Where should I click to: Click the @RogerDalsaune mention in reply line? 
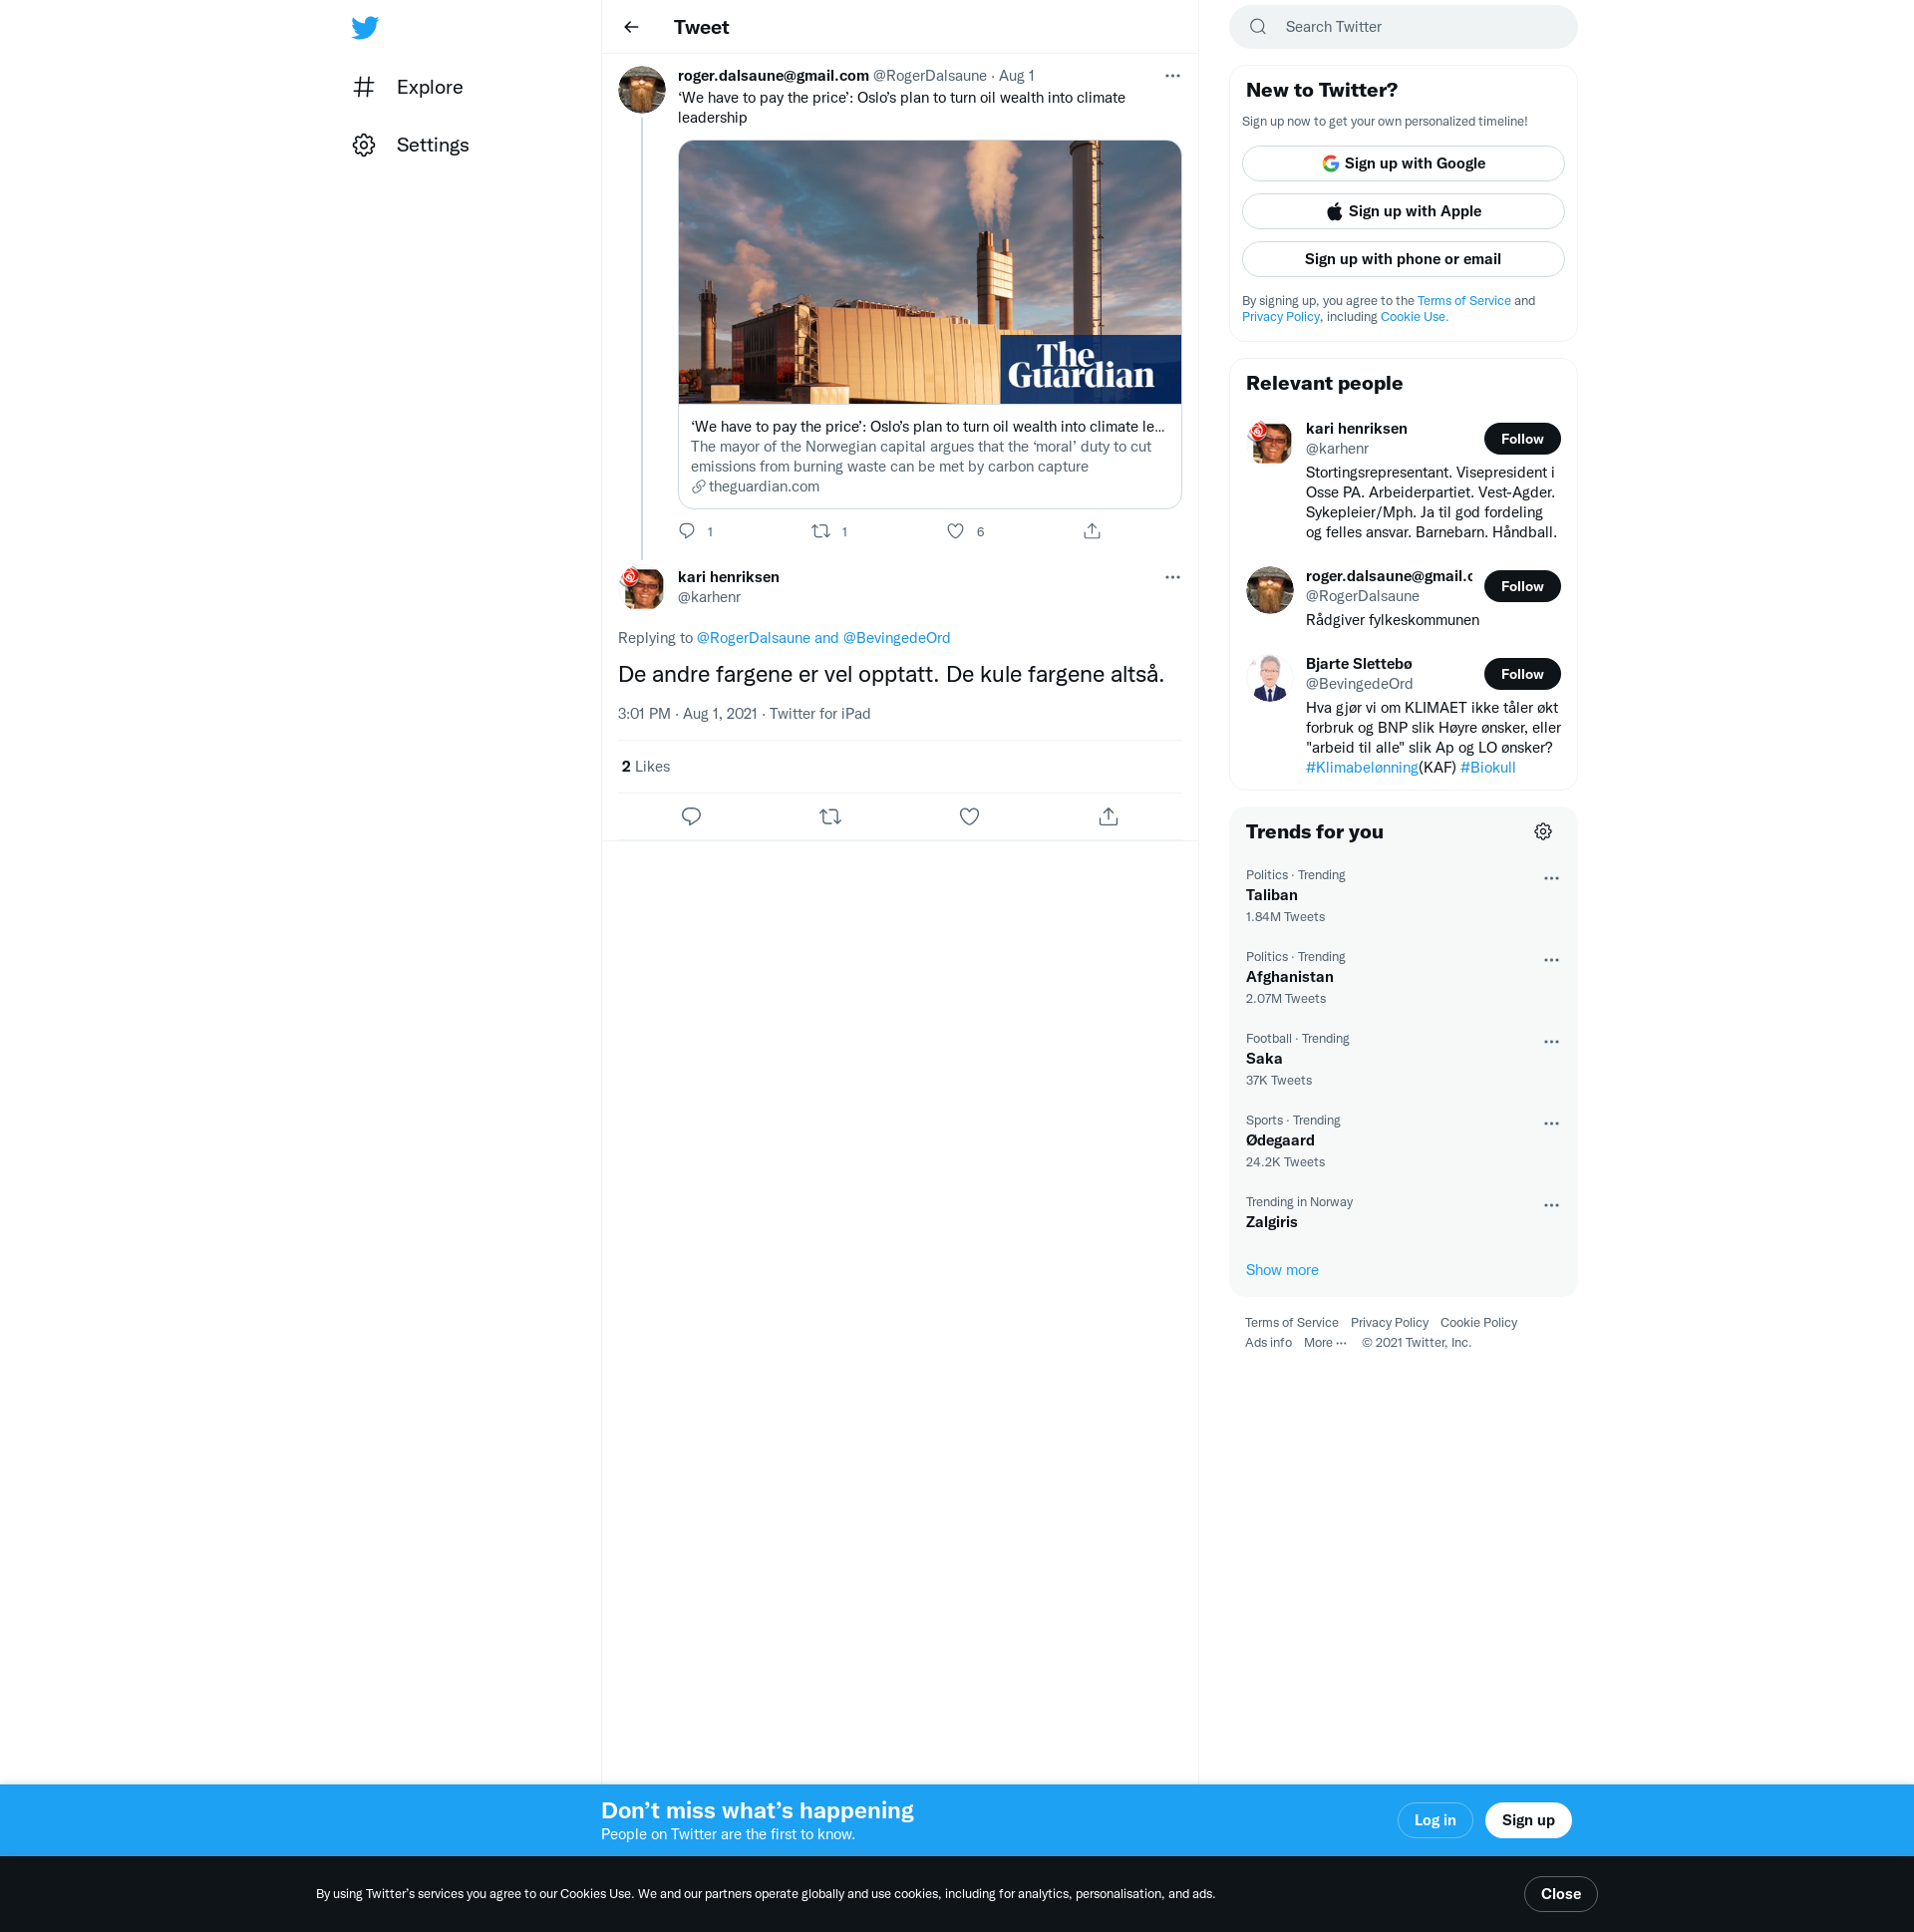click(x=753, y=638)
